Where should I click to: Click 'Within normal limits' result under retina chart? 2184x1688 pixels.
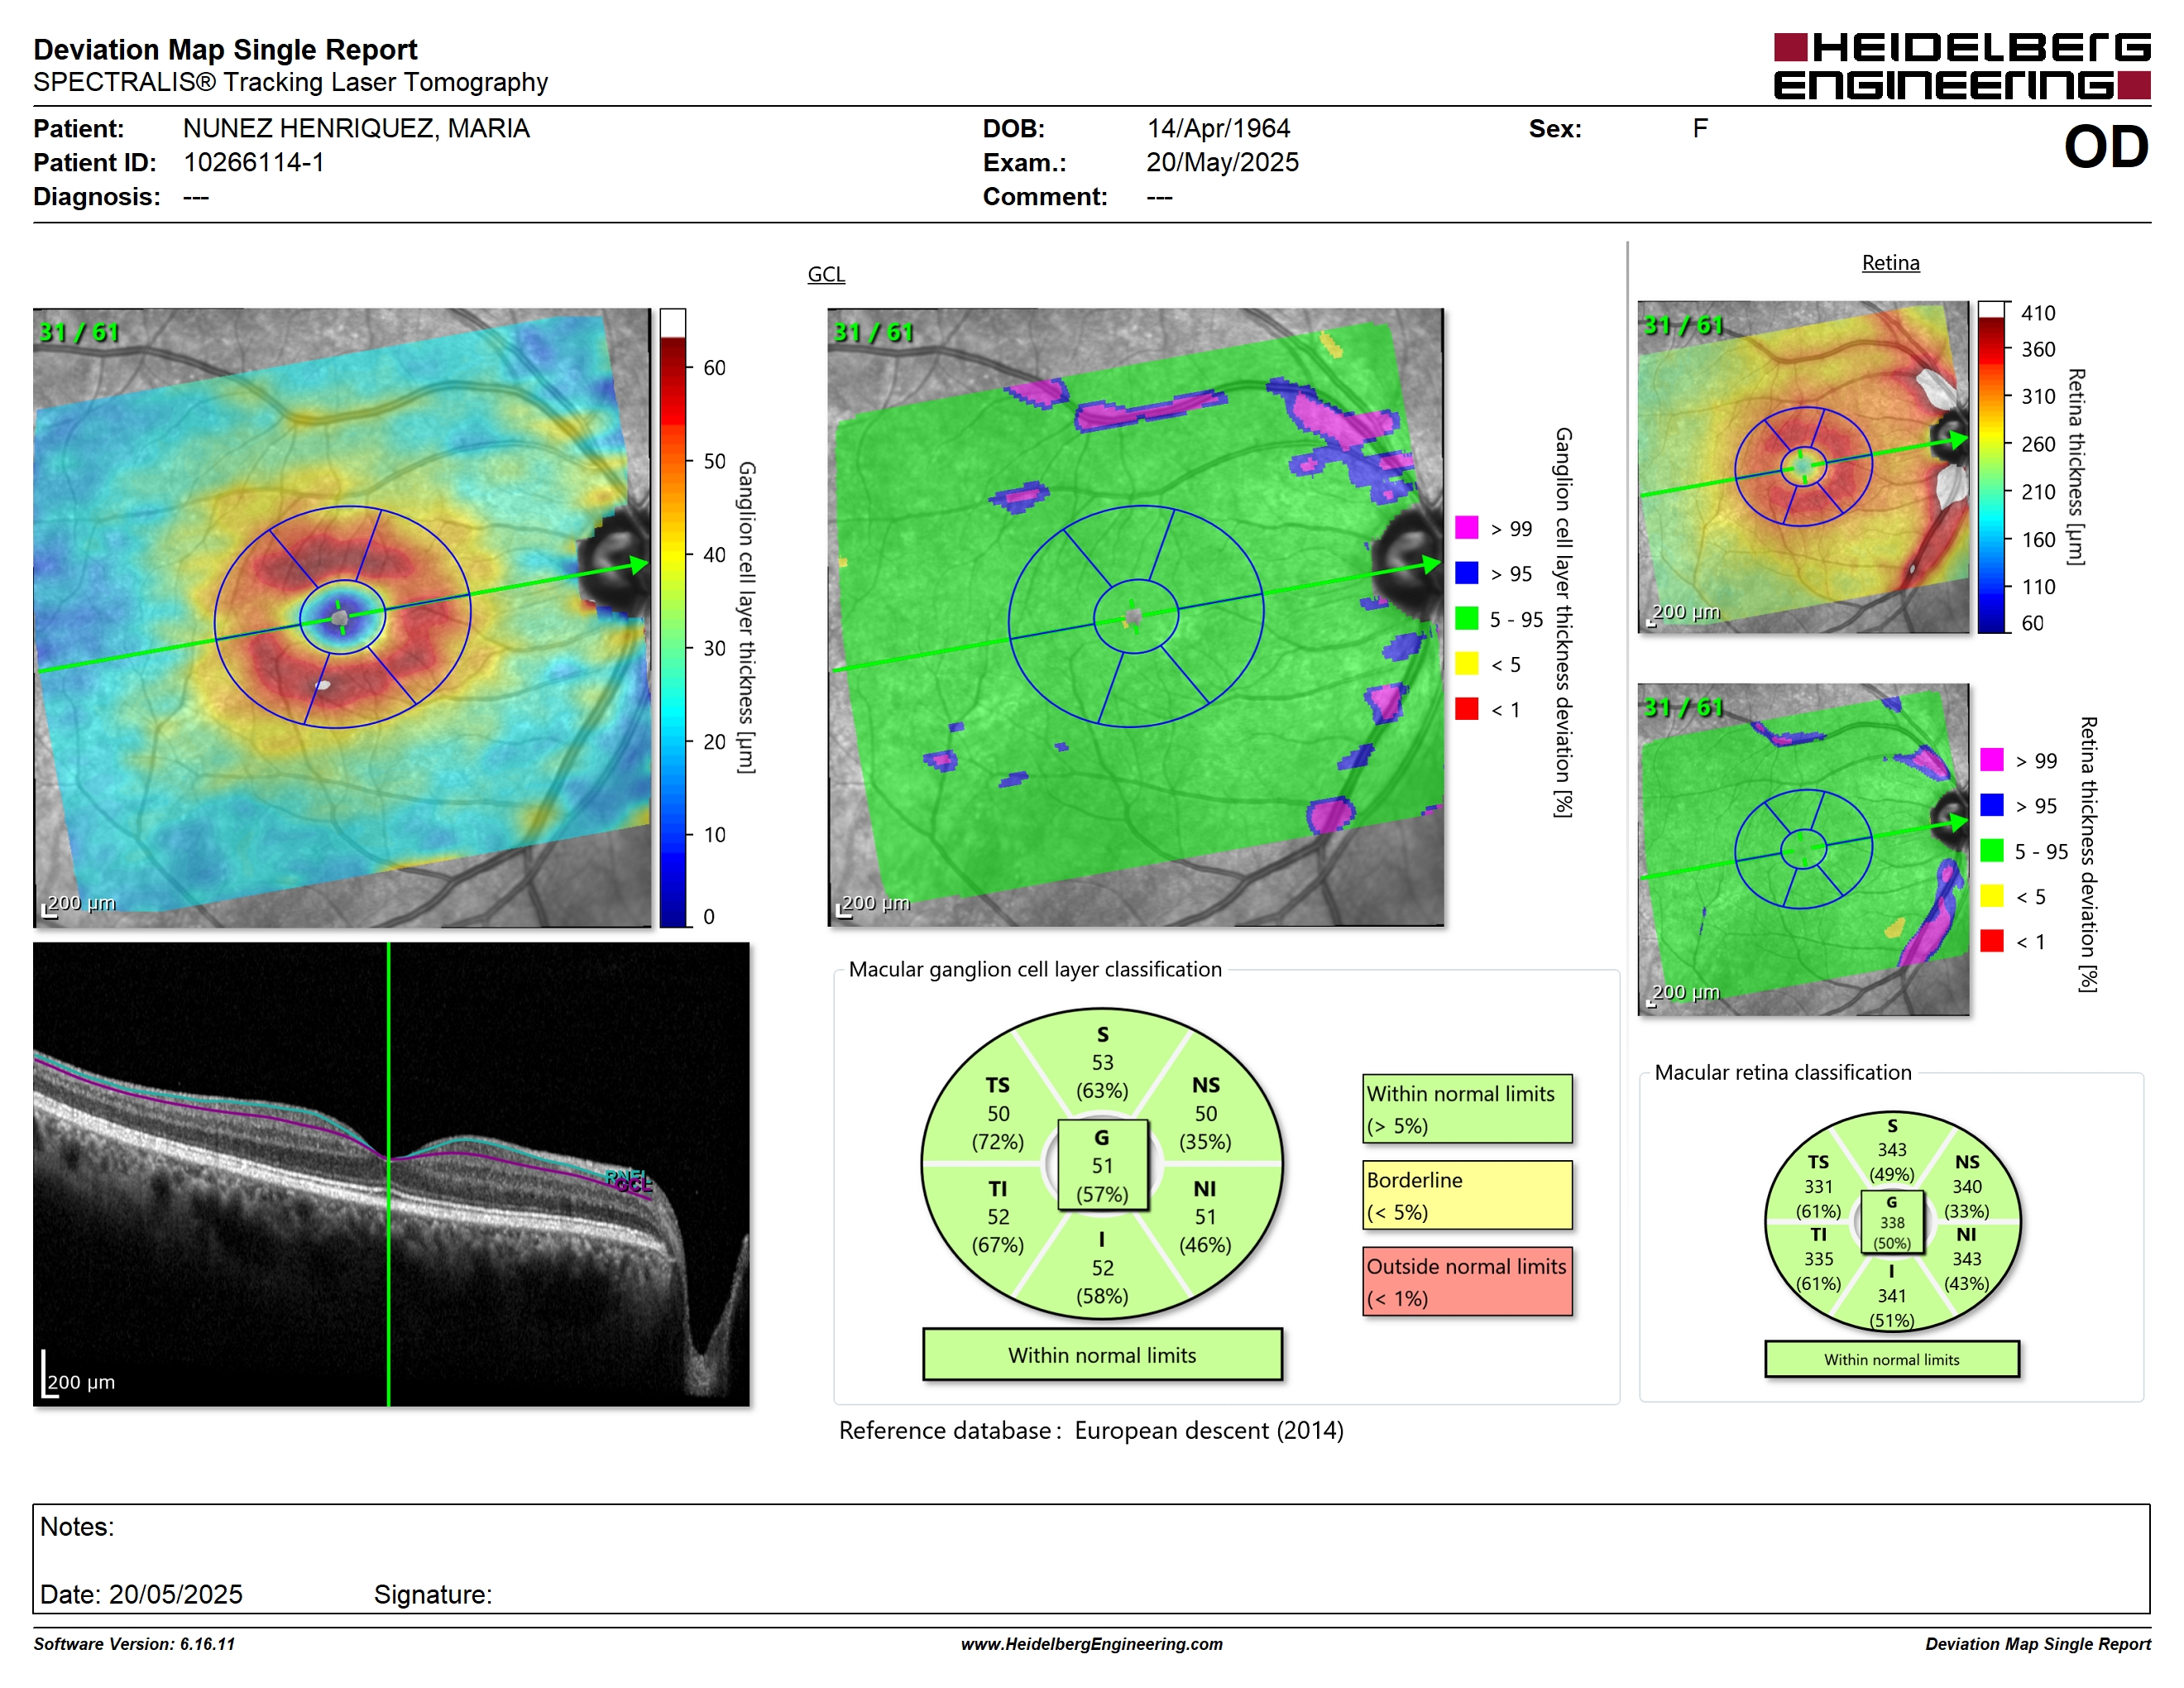pyautogui.click(x=1891, y=1359)
